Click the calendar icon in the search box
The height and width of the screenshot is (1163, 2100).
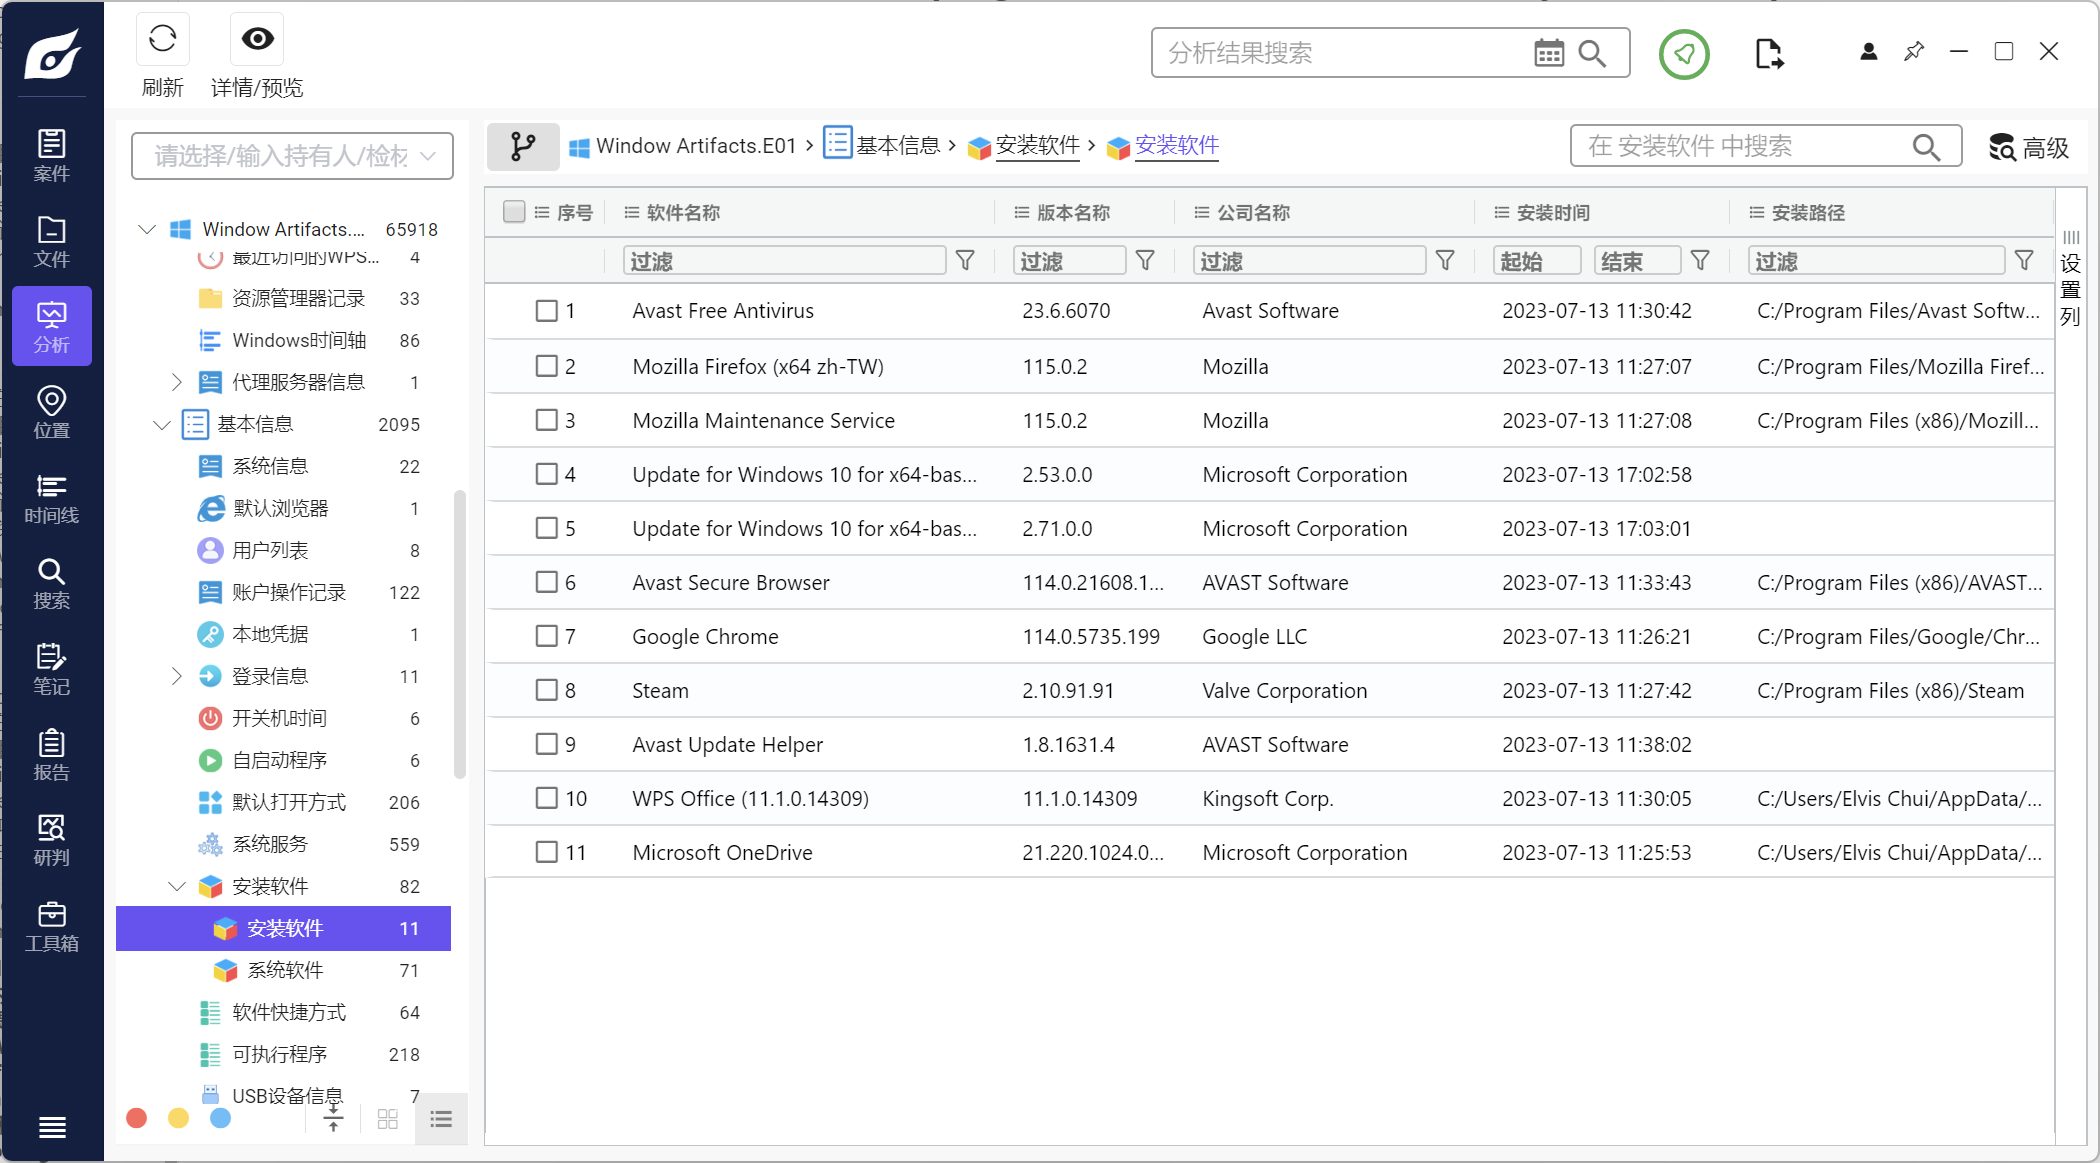click(x=1549, y=53)
